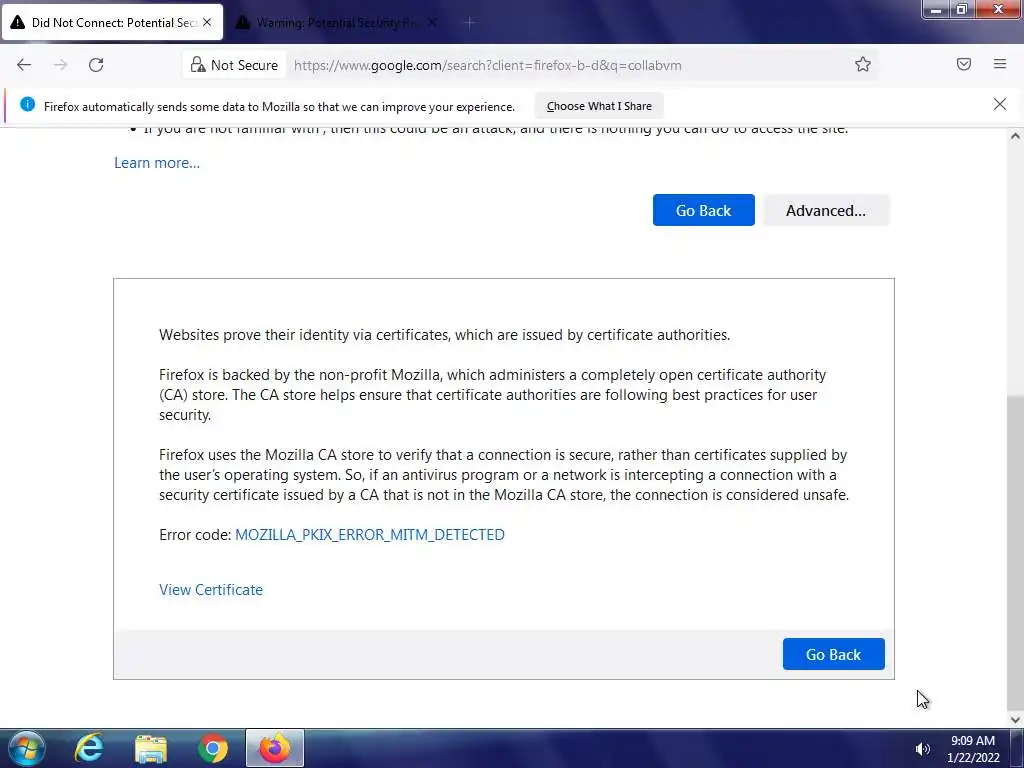The image size is (1024, 768).
Task: Click 'Choose What I Share' button
Action: pos(599,106)
